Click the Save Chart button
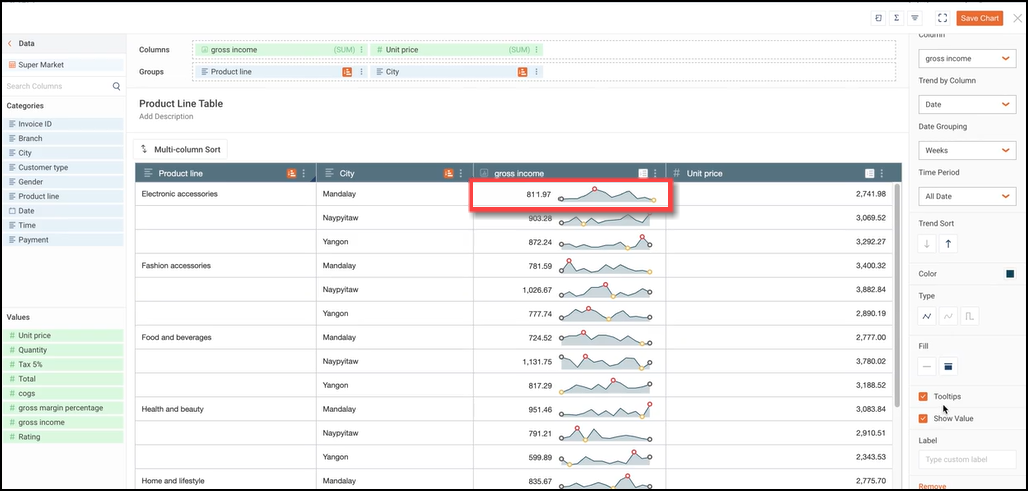The image size is (1028, 491). [x=979, y=18]
